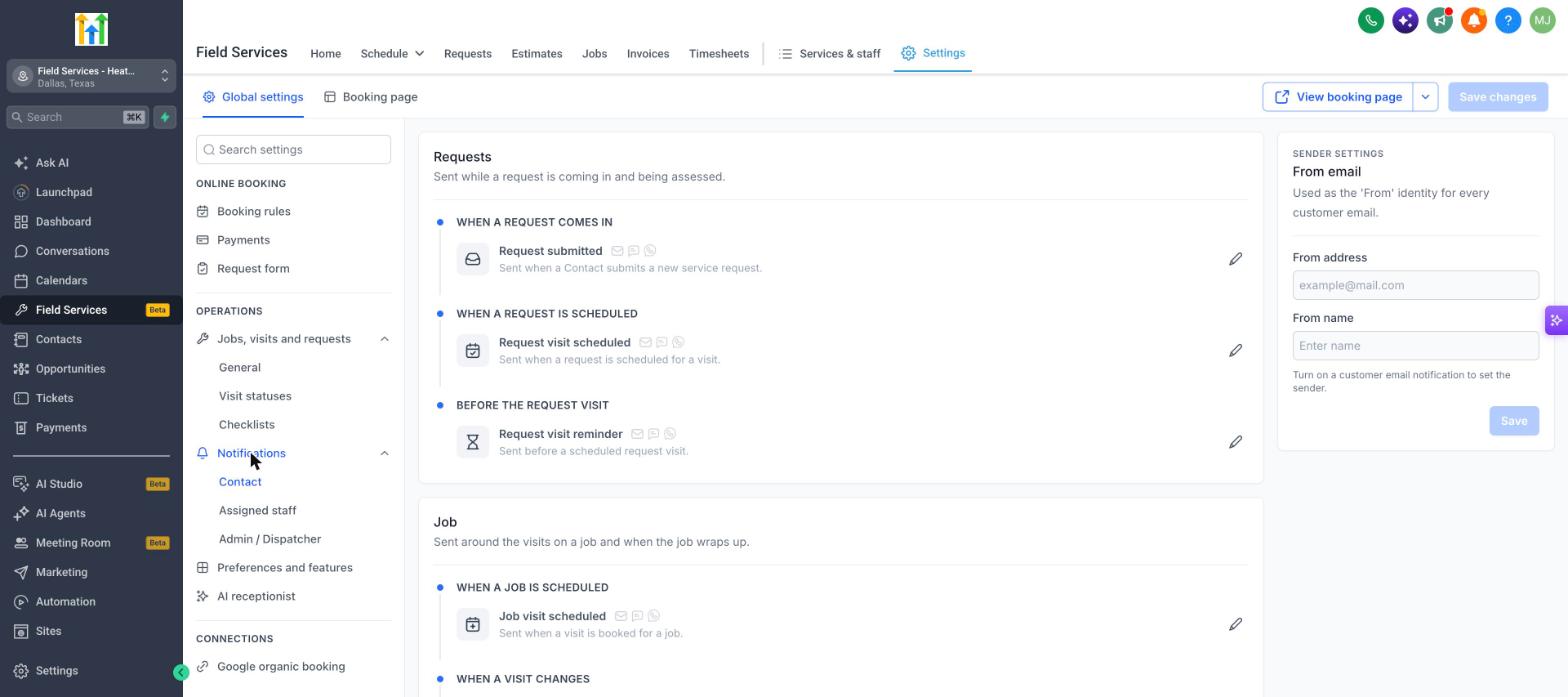Open the purple AI sparkle icon in header
The image size is (1568, 697).
pos(1405,20)
